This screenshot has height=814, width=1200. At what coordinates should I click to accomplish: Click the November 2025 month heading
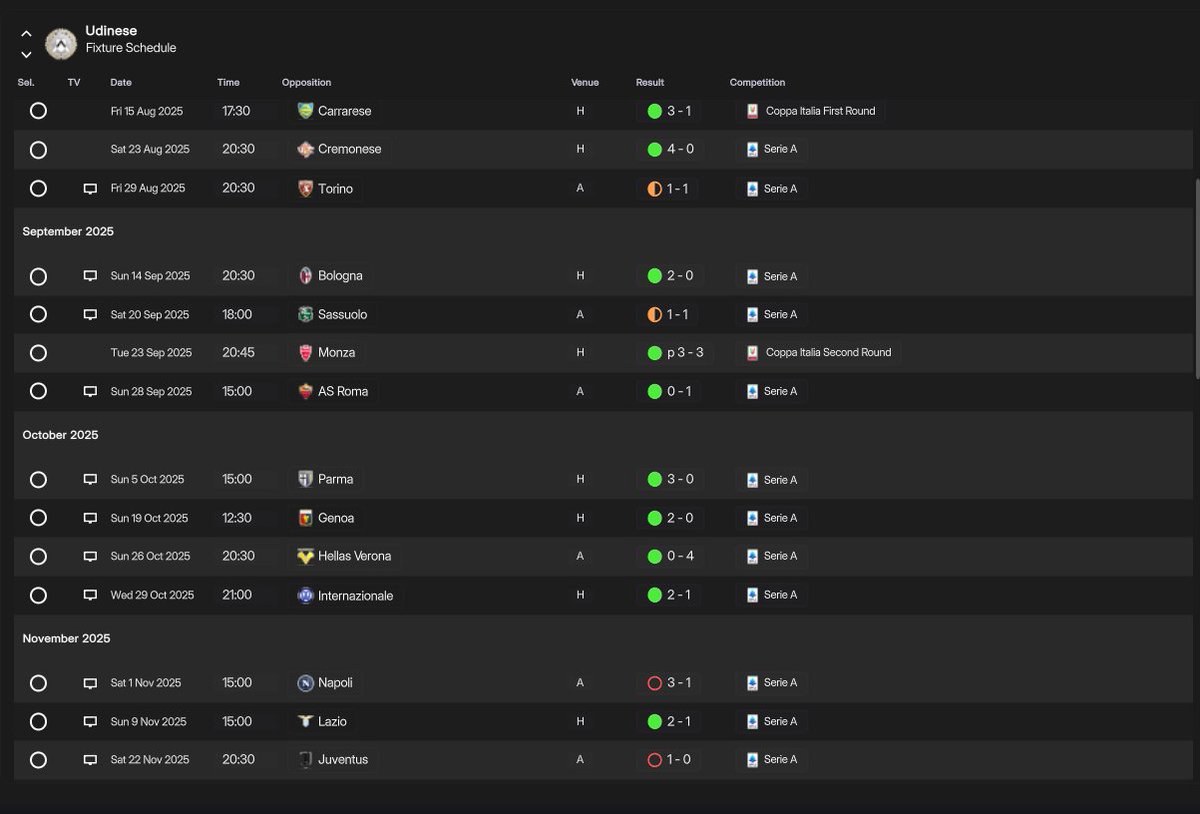66,638
